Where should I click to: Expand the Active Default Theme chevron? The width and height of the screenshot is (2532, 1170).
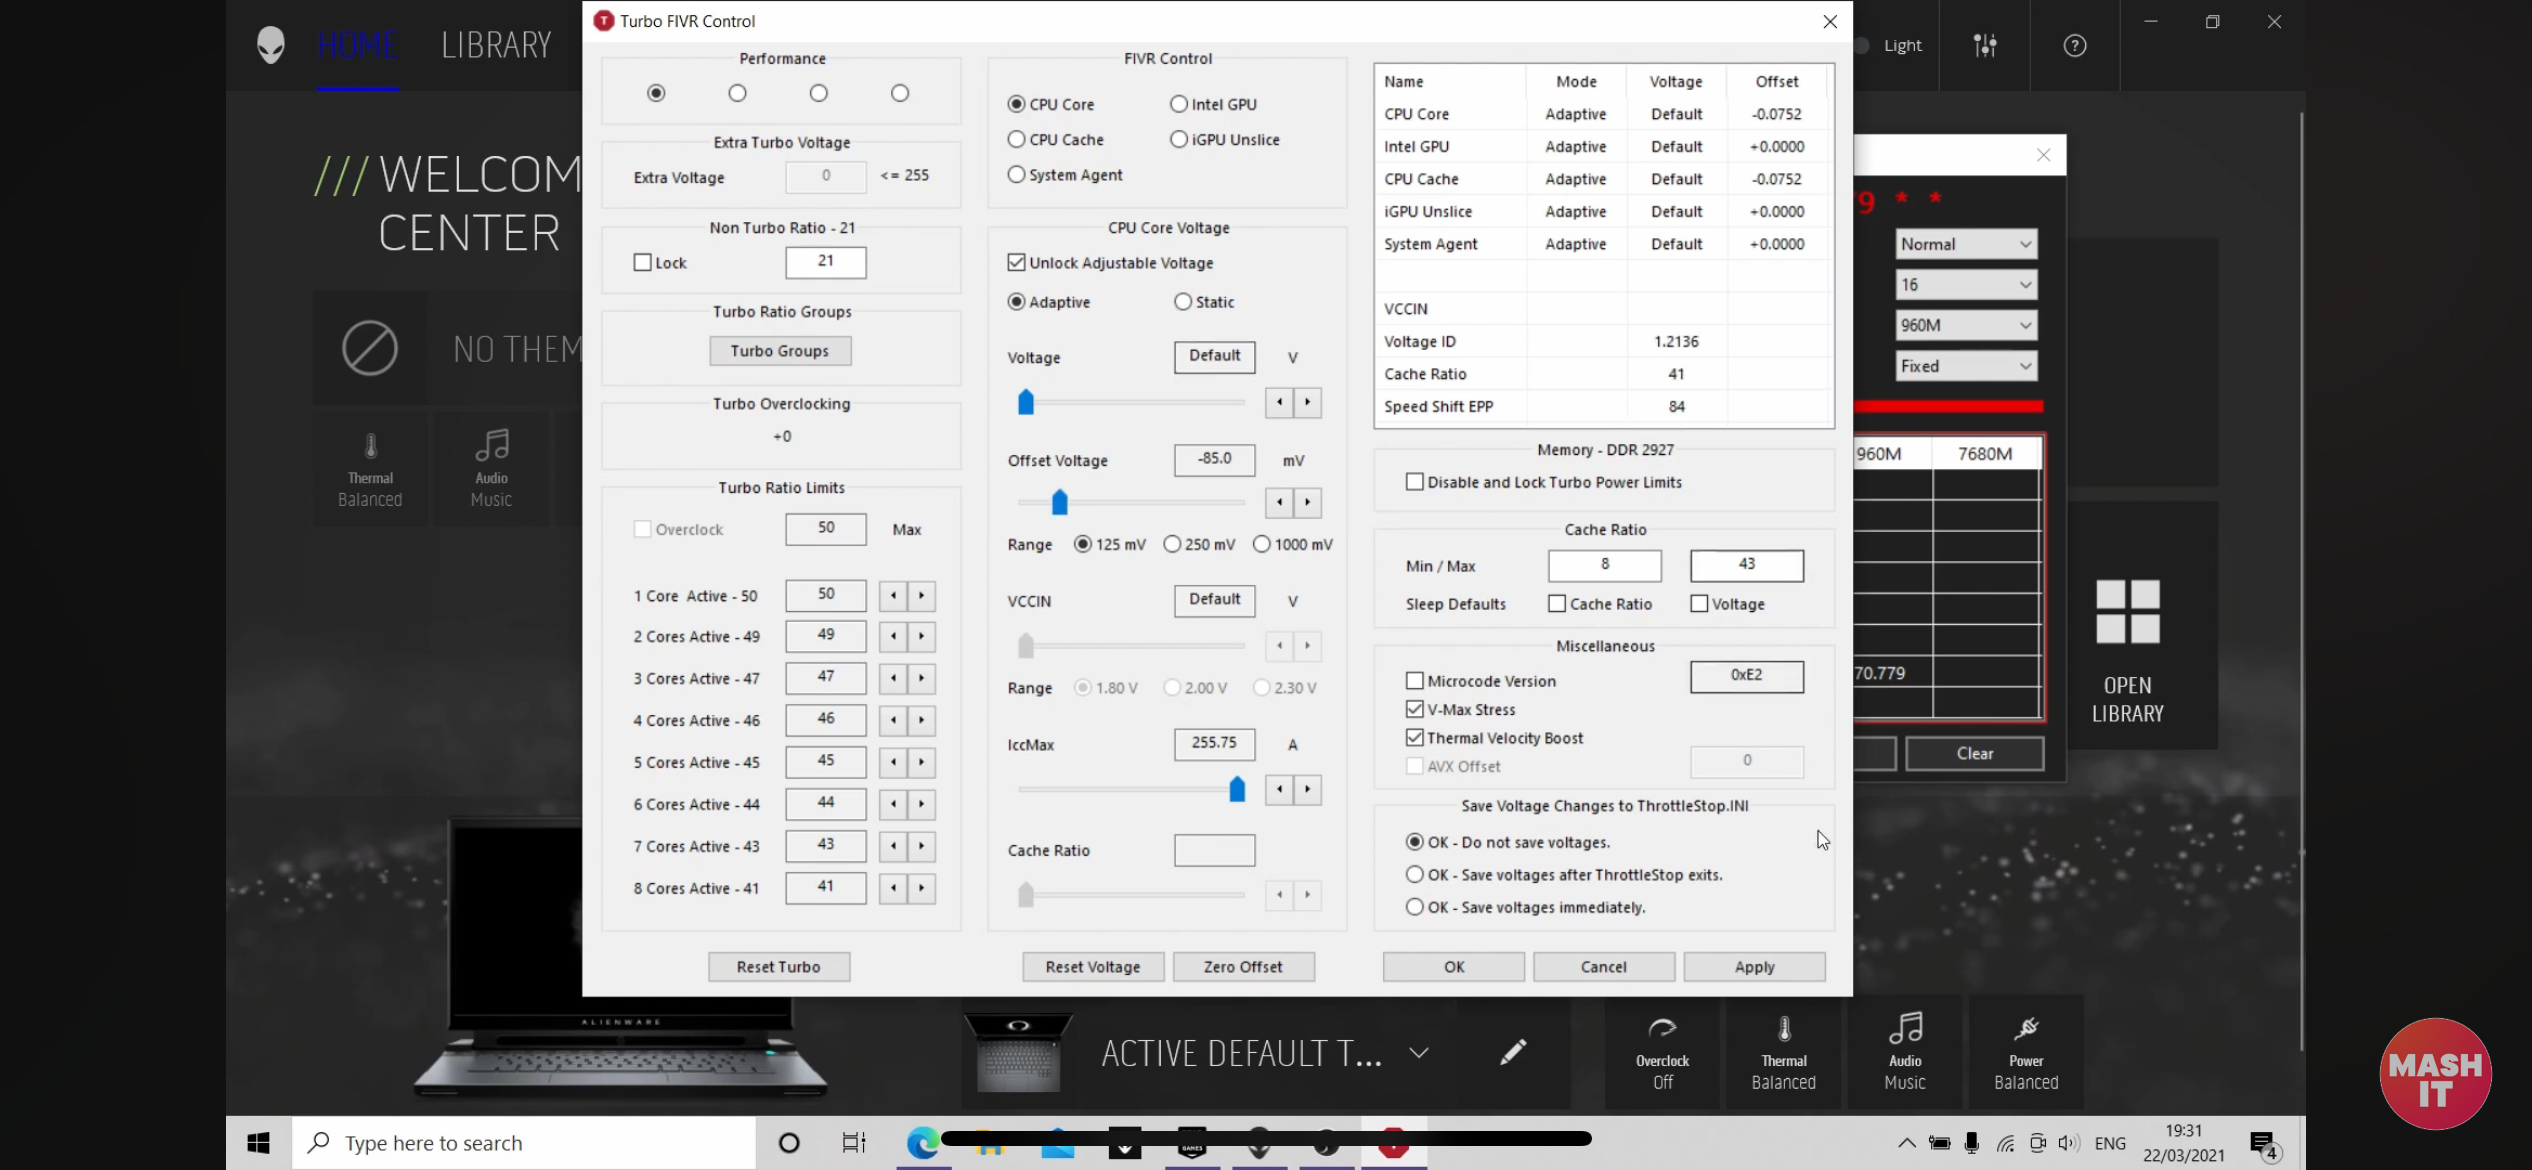coord(1419,1052)
